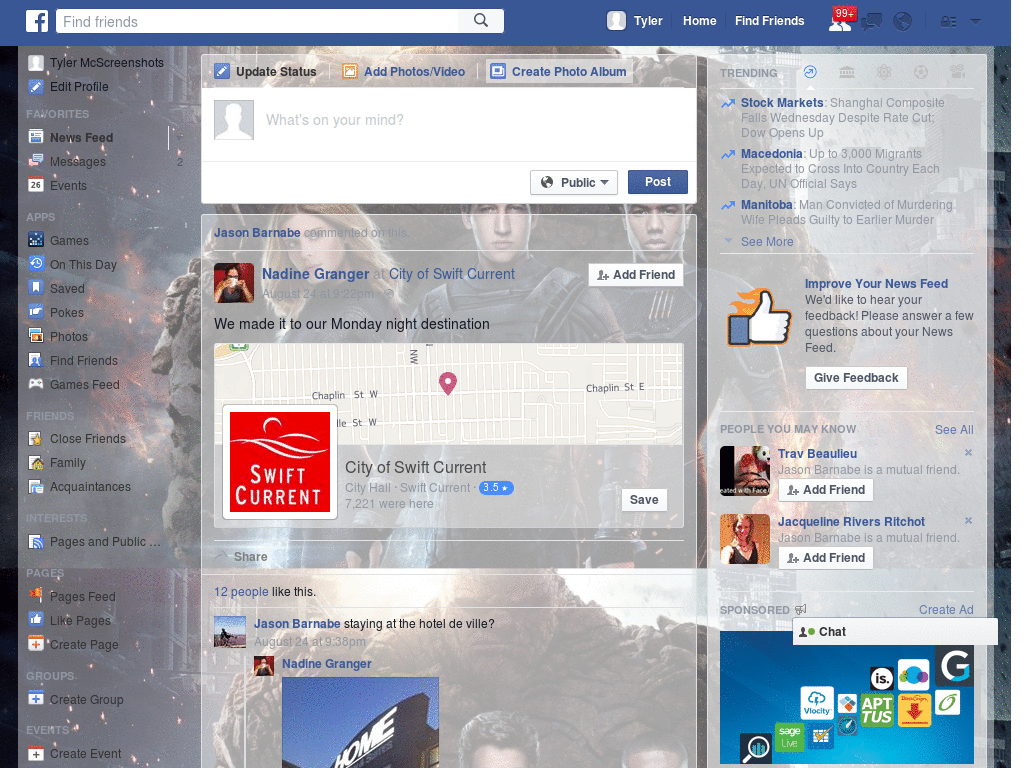Image resolution: width=1024 pixels, height=768 pixels.
Task: Click the Edit Profile pencil icon
Action: click(x=36, y=86)
